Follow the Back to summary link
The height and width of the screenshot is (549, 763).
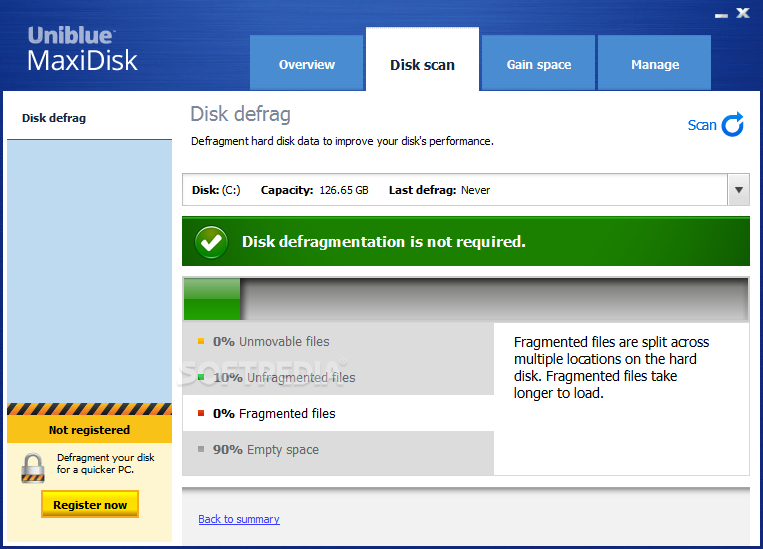239,519
